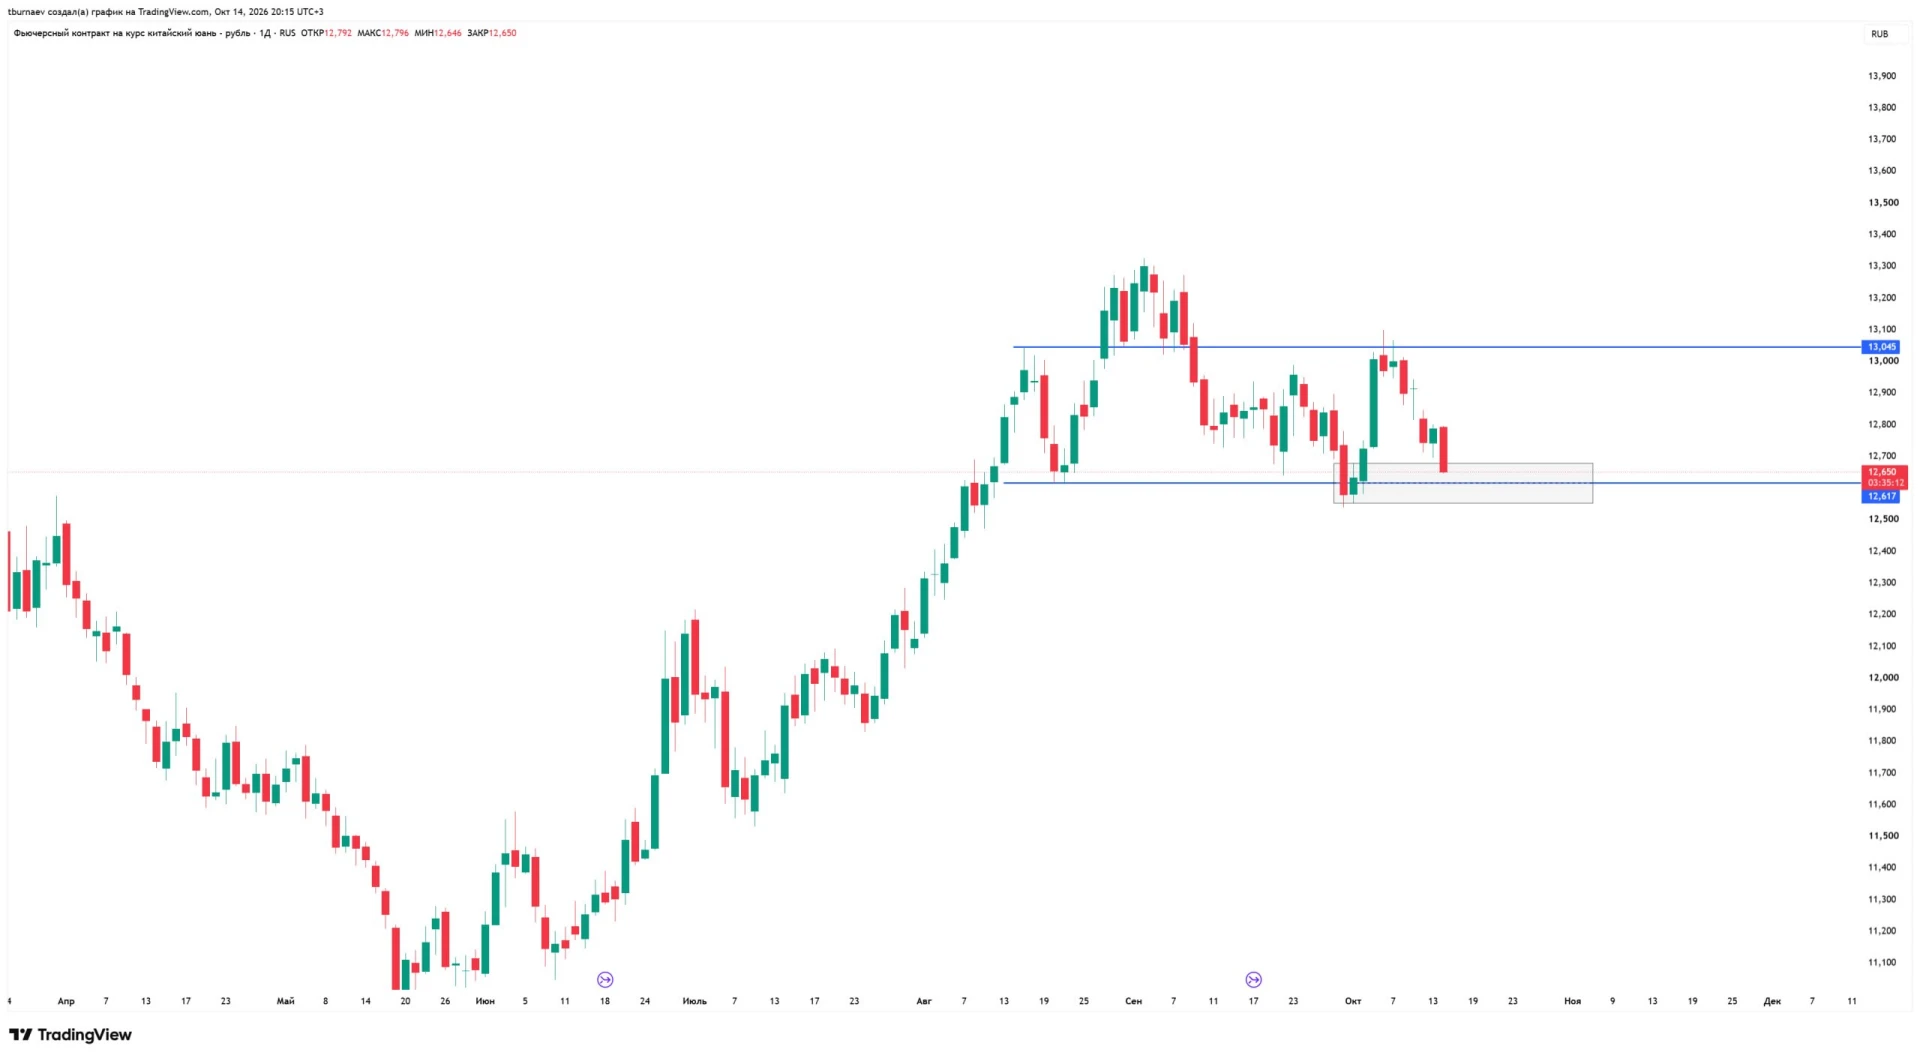This screenshot has width=1920, height=1058.
Task: Click the red 12,650 current price label
Action: (x=1884, y=472)
